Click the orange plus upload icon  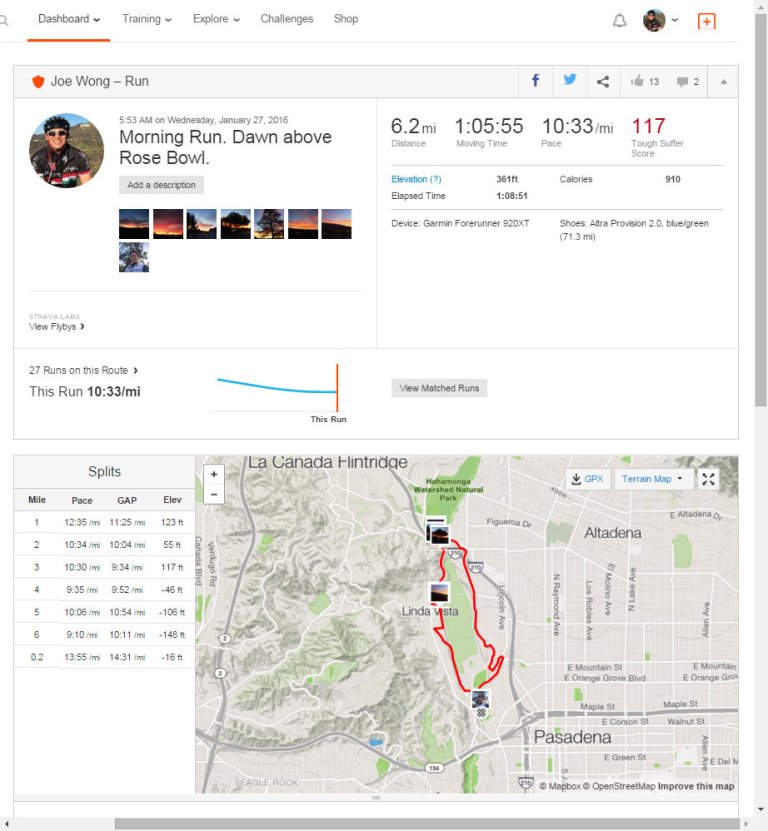tap(706, 21)
